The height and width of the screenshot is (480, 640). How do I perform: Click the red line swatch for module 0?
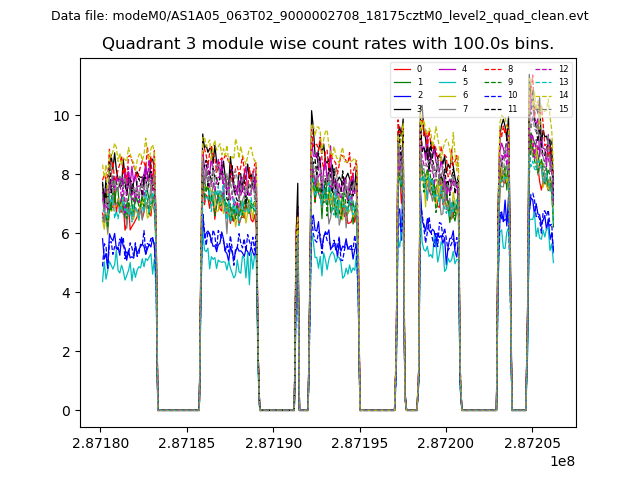(x=401, y=69)
